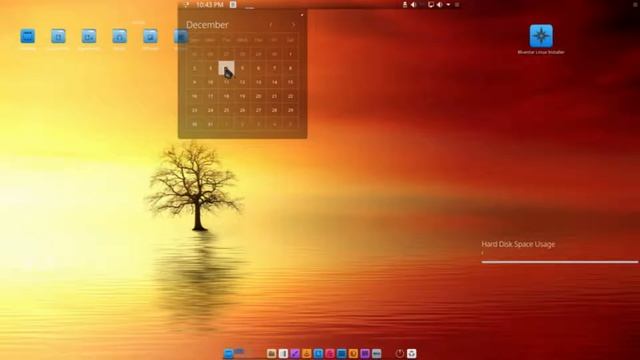Viewport: 640px width, 360px height.
Task: Click the clipboard icon right of the clock
Action: tap(233, 4)
